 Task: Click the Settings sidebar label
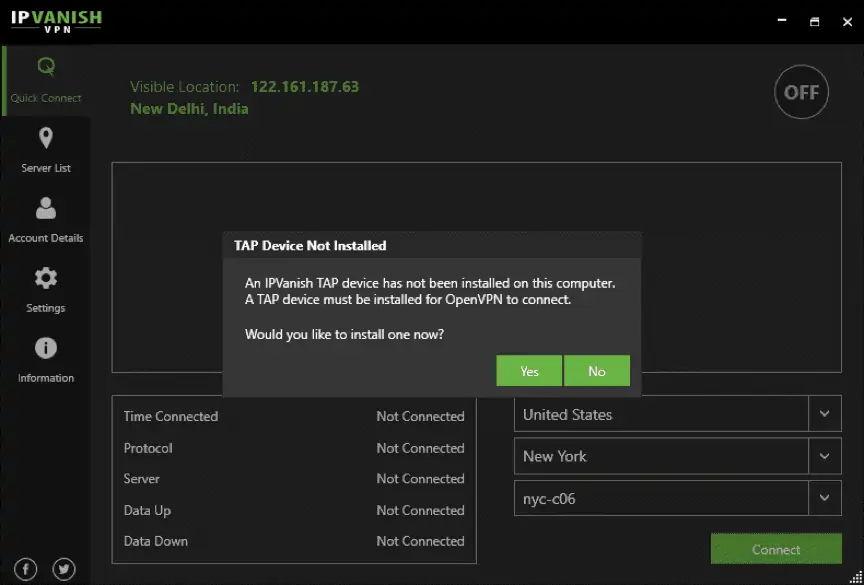coord(46,308)
